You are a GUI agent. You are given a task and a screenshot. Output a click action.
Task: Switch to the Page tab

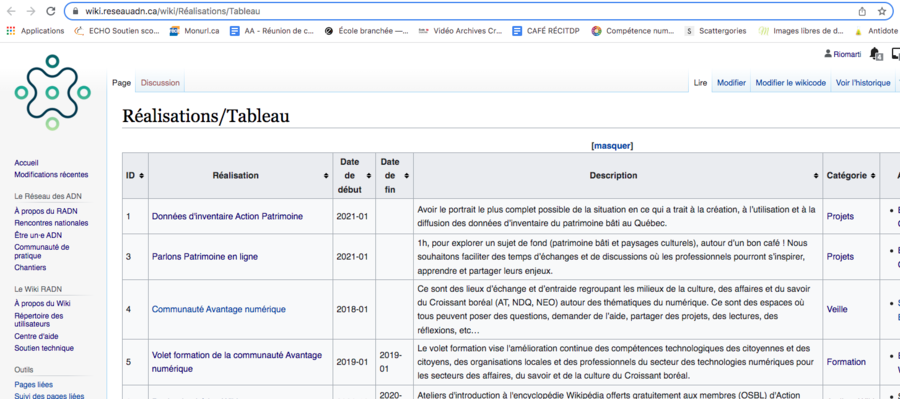(121, 83)
